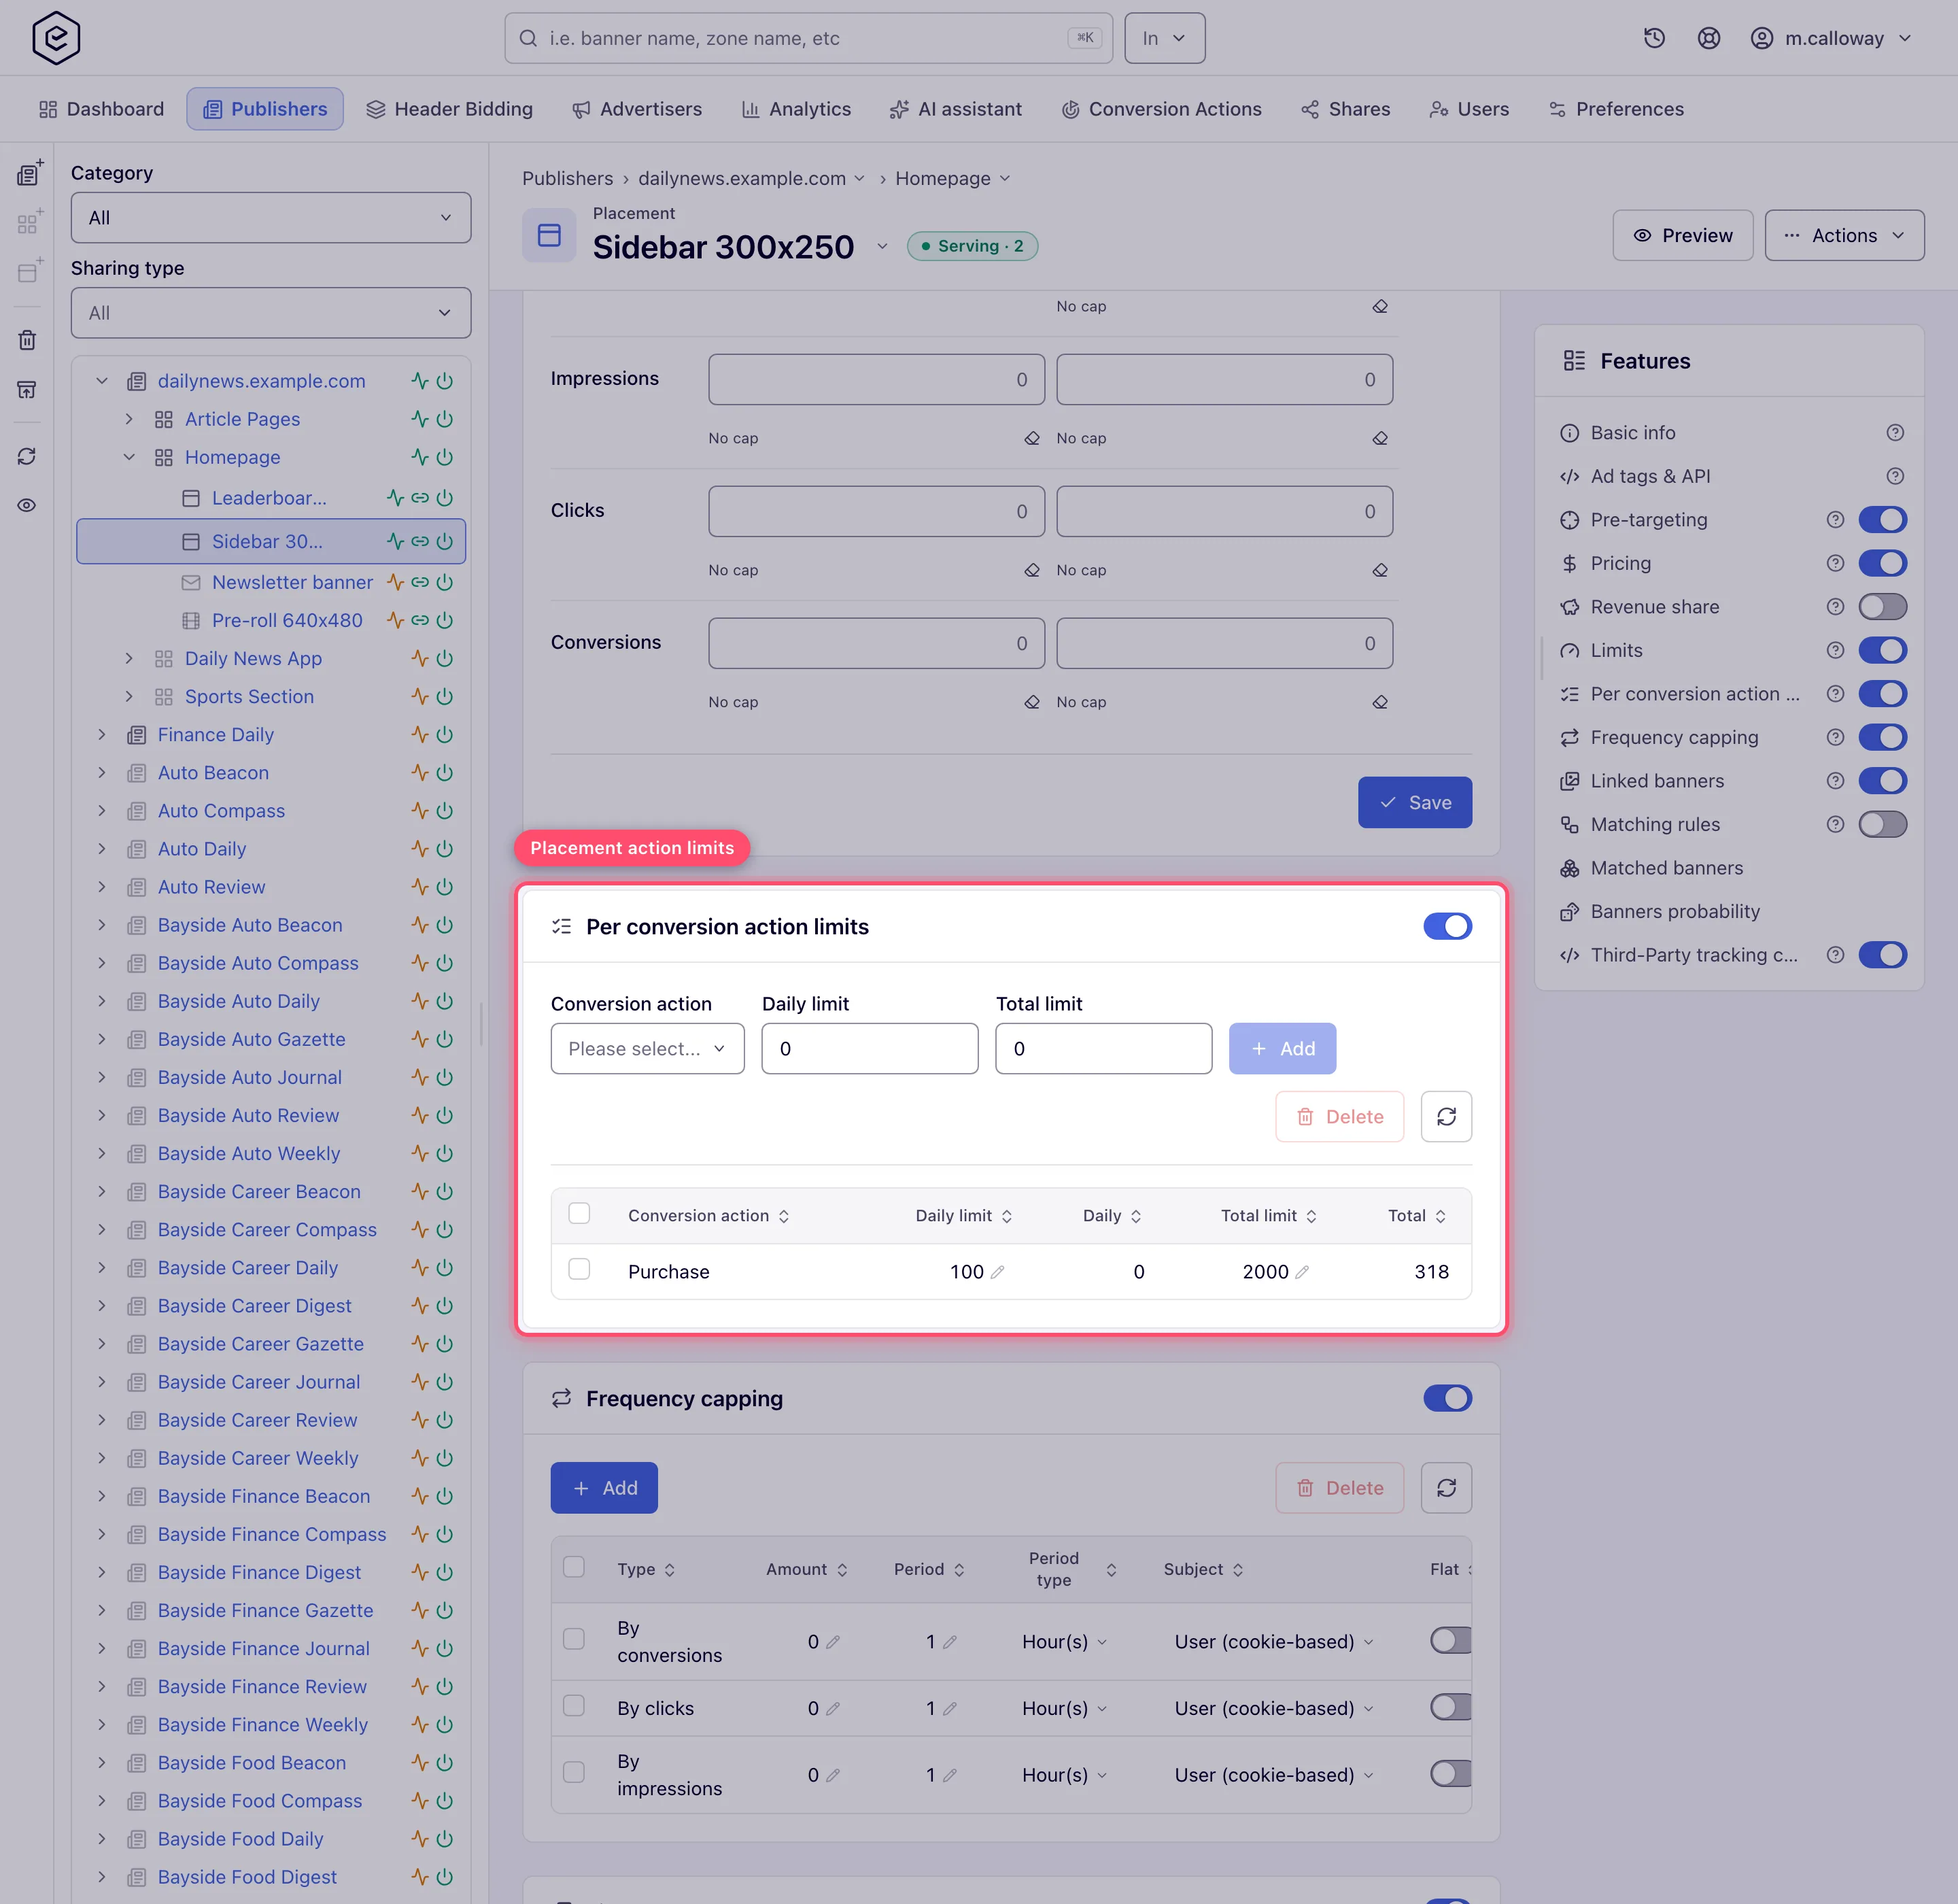Screen dimensions: 1958x1904
Task: Focus the banner name search field
Action: click(x=808, y=38)
